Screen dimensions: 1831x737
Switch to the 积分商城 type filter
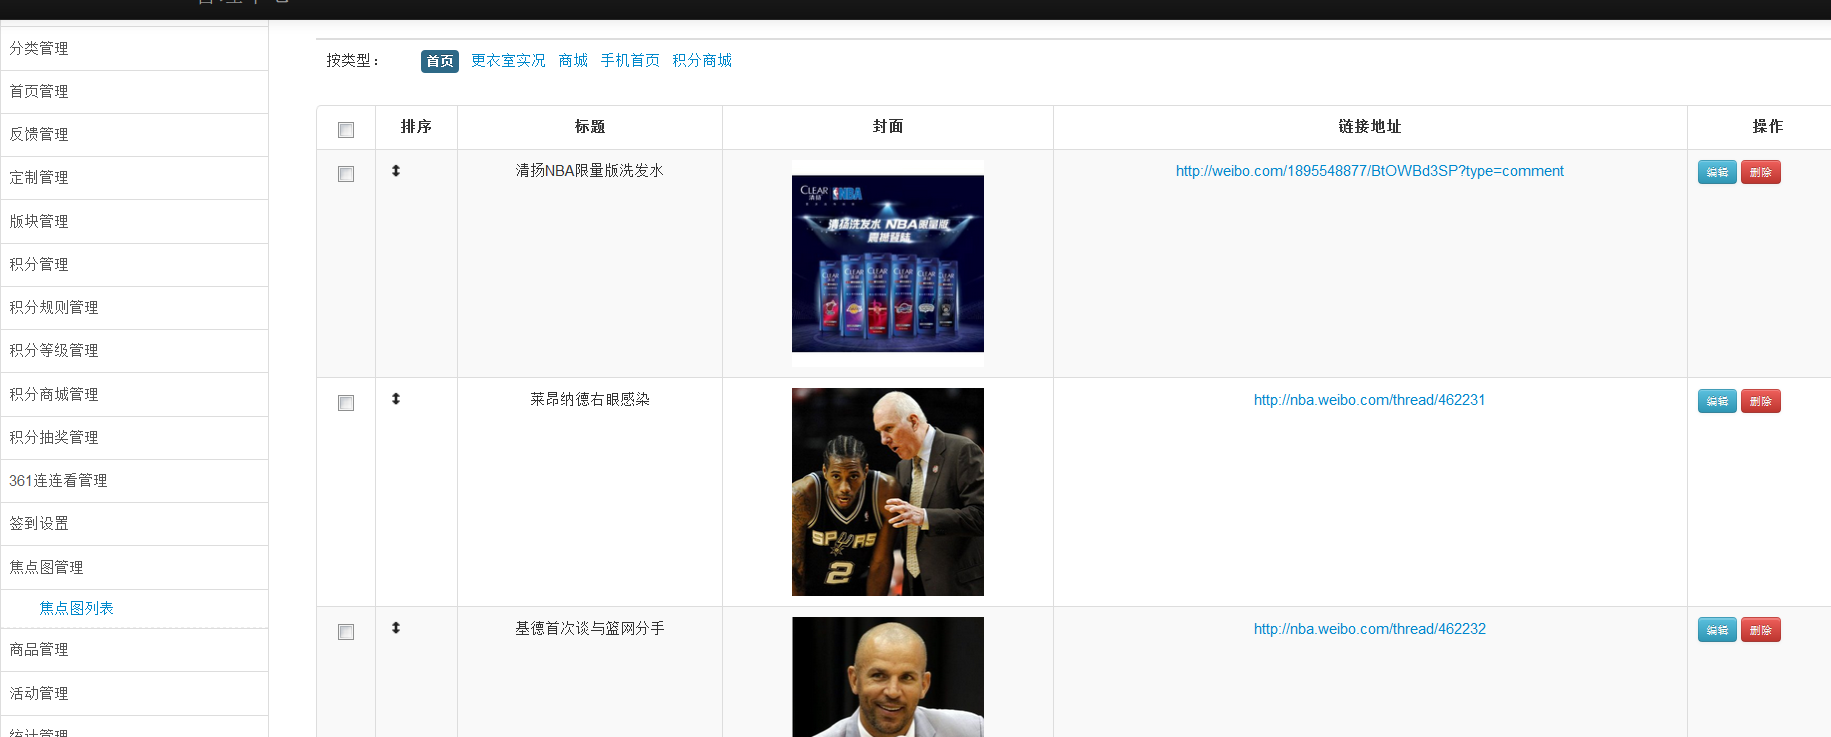[x=702, y=61]
